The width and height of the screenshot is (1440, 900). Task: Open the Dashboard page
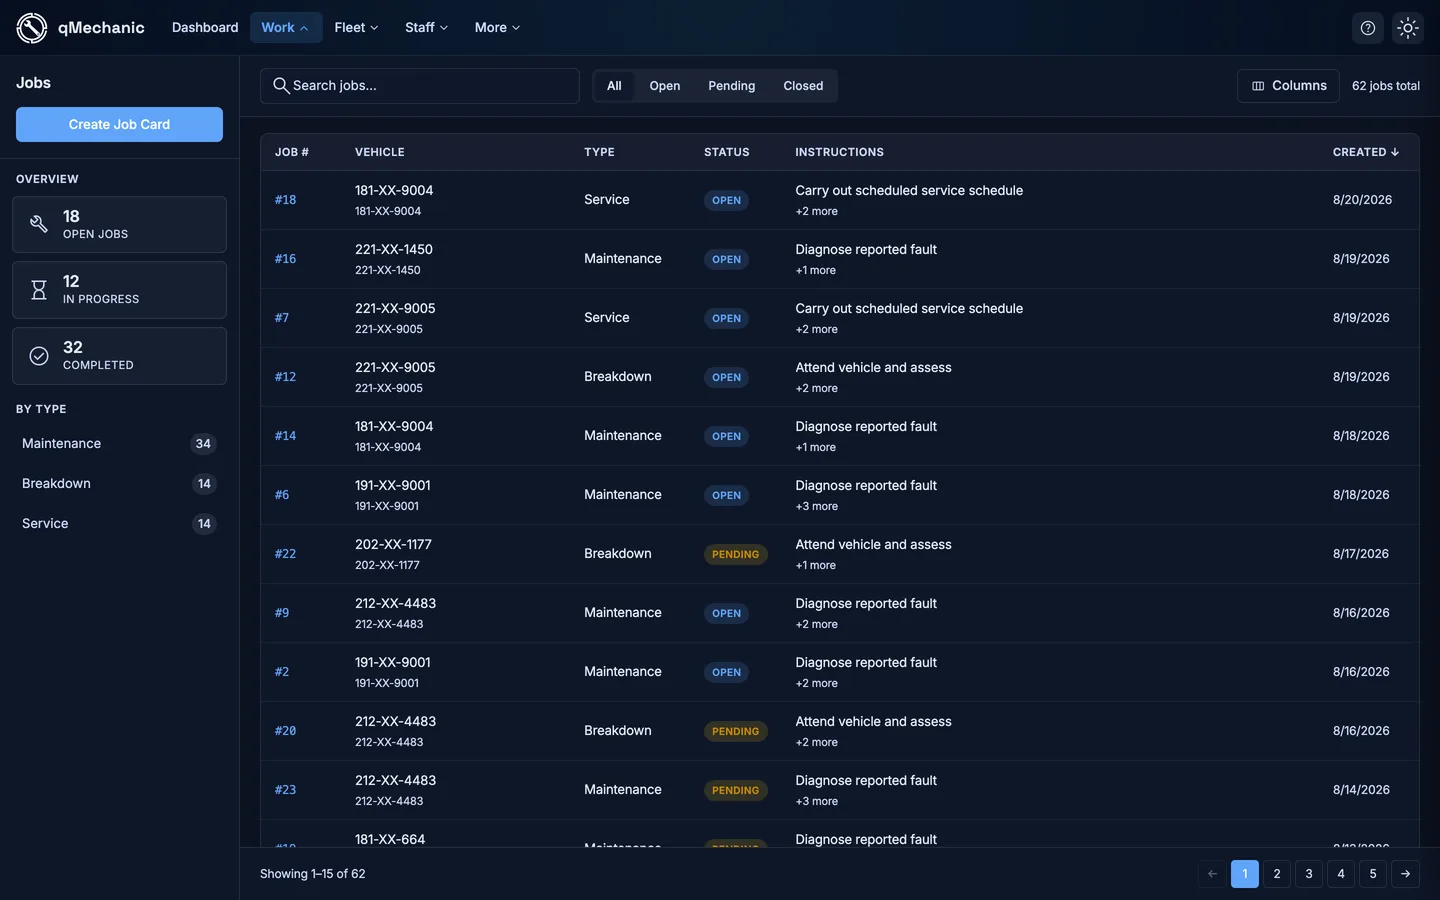click(205, 28)
